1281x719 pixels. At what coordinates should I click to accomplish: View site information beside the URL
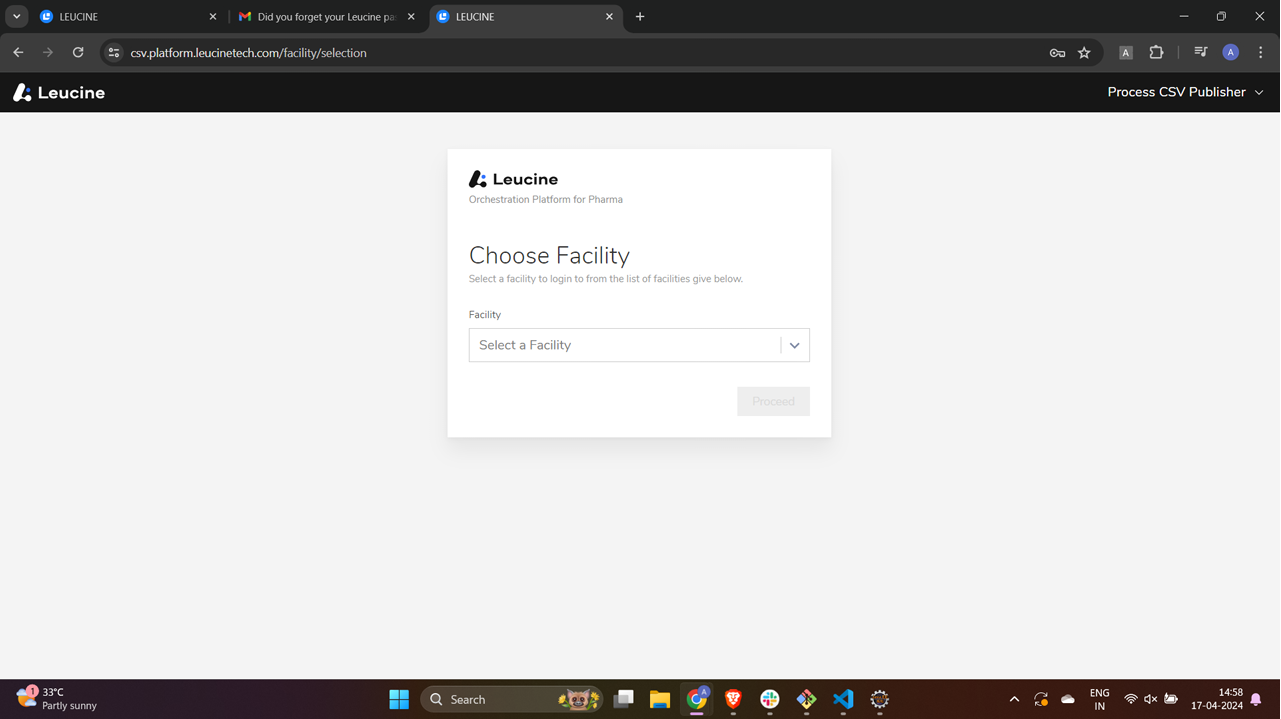[x=114, y=53]
